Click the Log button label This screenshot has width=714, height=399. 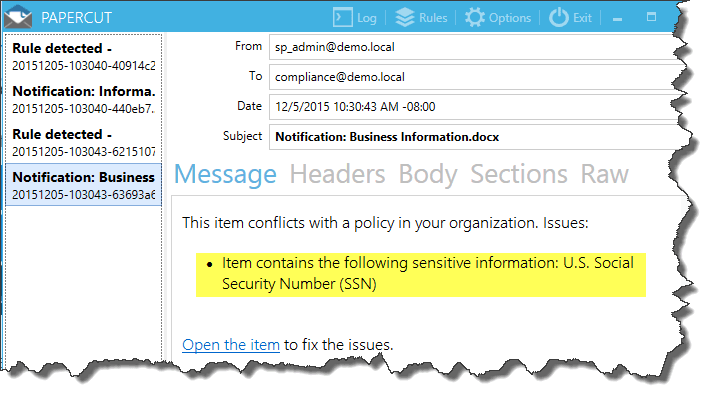(367, 18)
